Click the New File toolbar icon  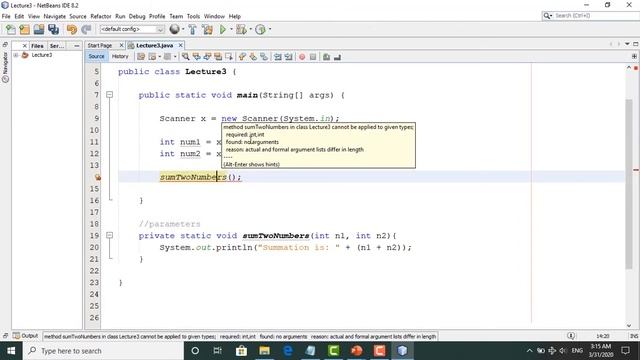[x=11, y=29]
